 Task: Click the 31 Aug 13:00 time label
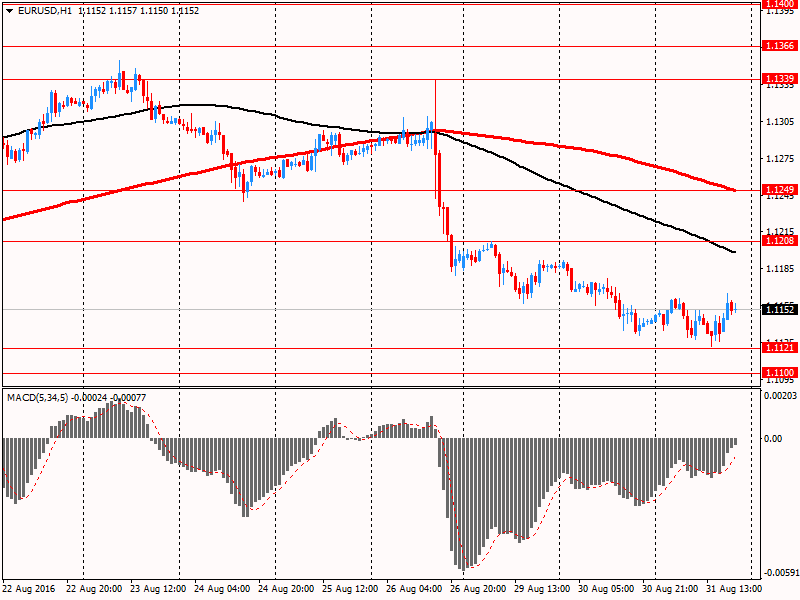(x=734, y=589)
